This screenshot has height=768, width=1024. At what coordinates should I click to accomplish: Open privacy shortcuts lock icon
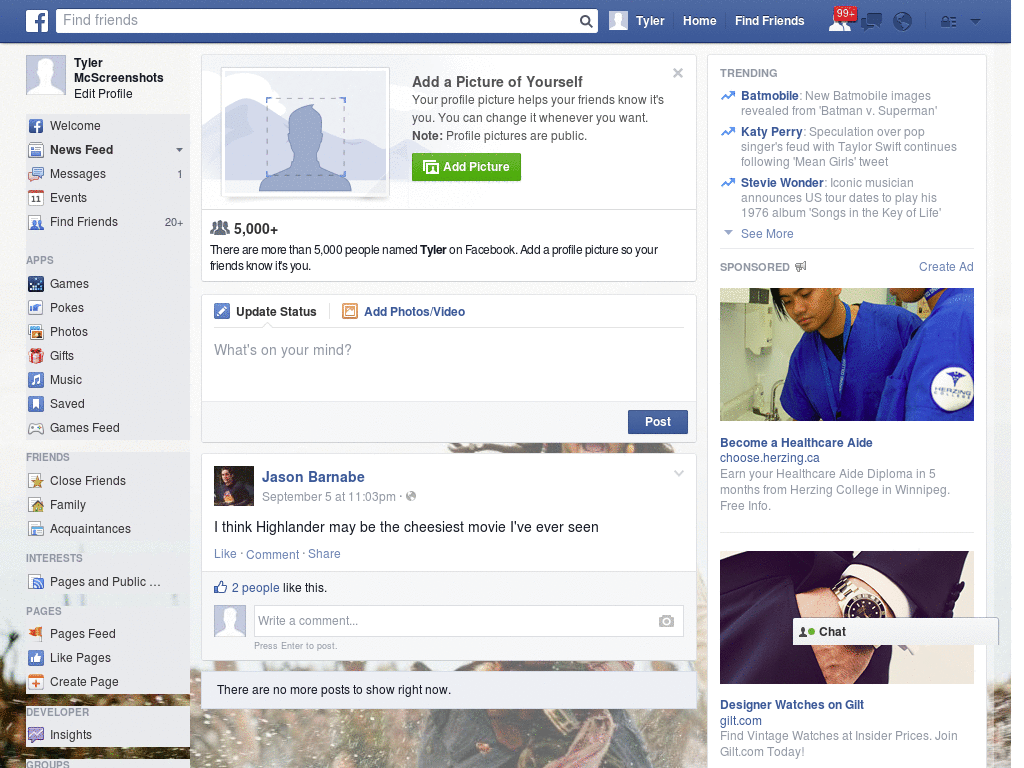tap(948, 22)
